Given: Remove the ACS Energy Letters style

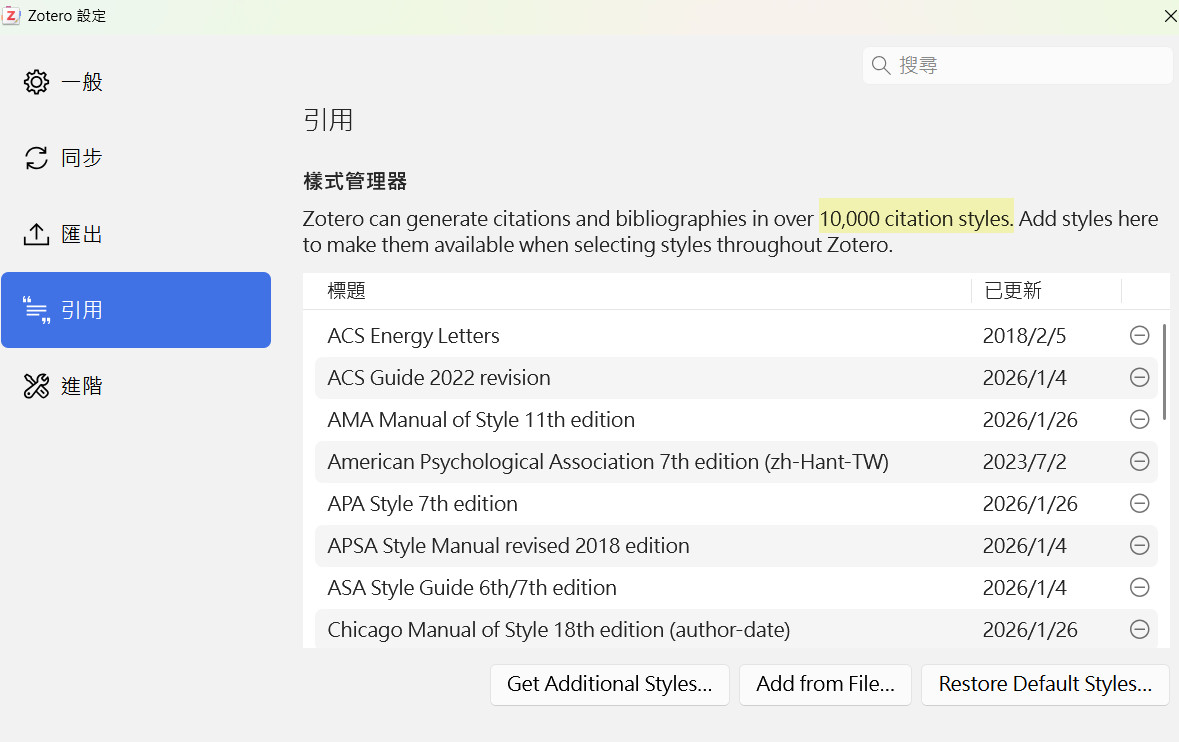Looking at the screenshot, I should (x=1139, y=336).
